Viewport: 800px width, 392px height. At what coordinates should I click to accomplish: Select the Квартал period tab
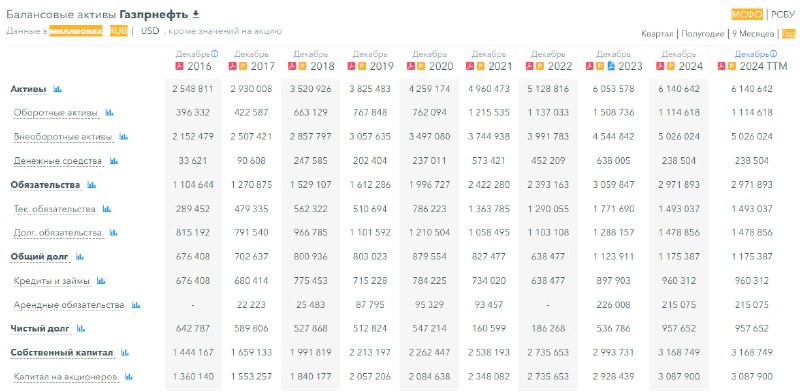(x=657, y=34)
